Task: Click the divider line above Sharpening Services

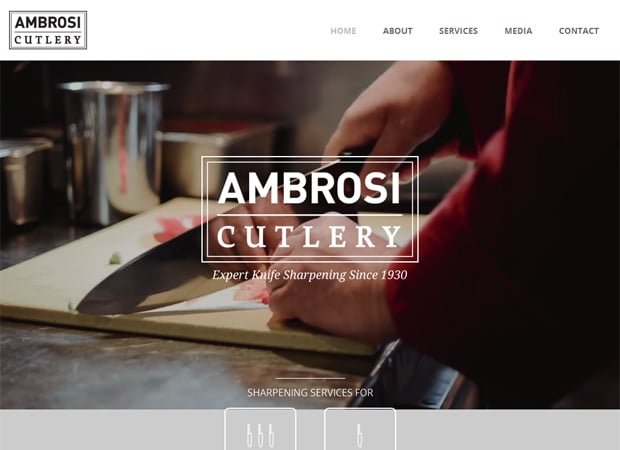Action: 310,378
